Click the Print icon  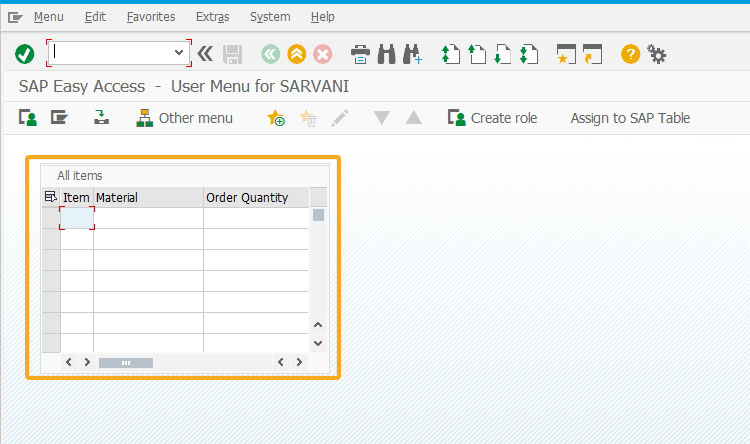tap(360, 54)
